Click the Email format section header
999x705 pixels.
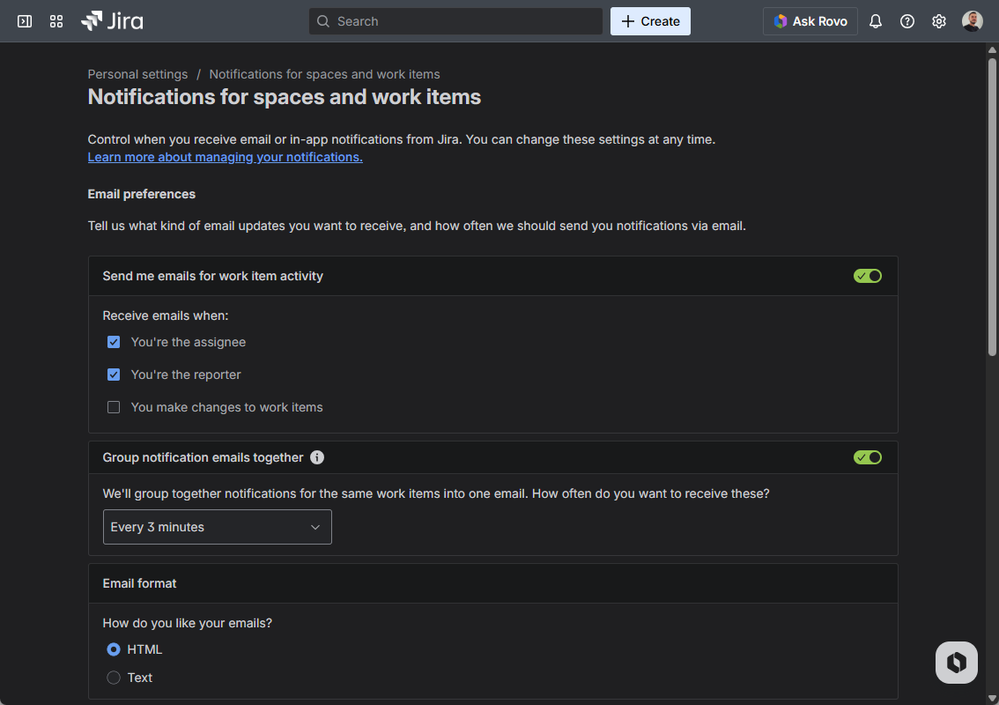pos(492,583)
